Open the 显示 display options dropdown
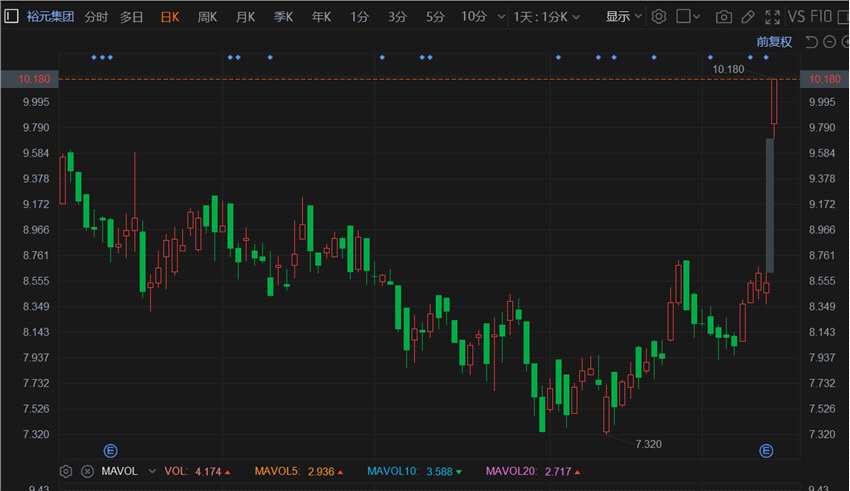Viewport: 850px width, 491px height. pyautogui.click(x=623, y=17)
